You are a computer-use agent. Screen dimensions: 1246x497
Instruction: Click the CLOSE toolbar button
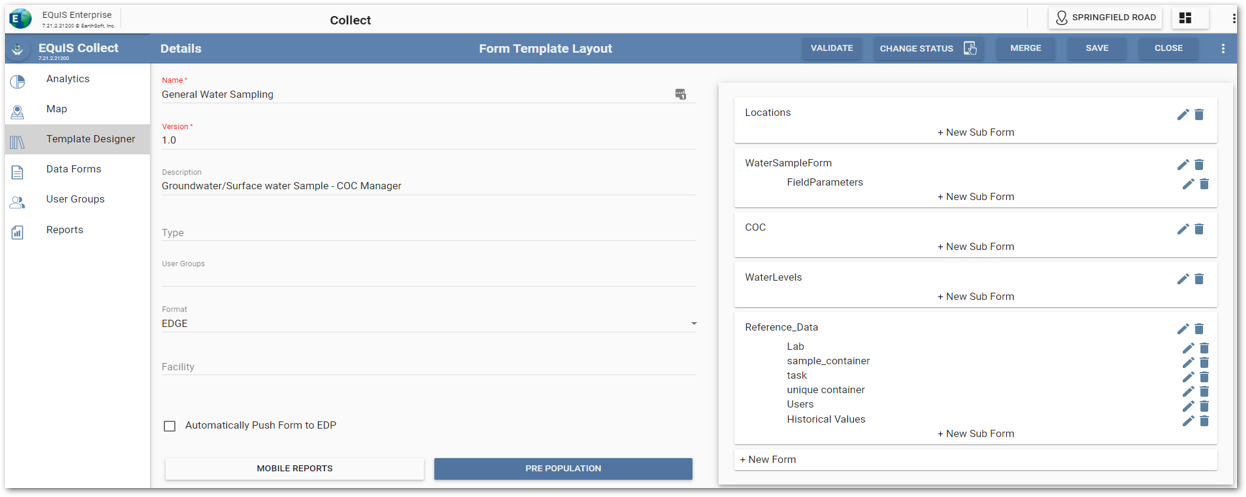pyautogui.click(x=1168, y=48)
